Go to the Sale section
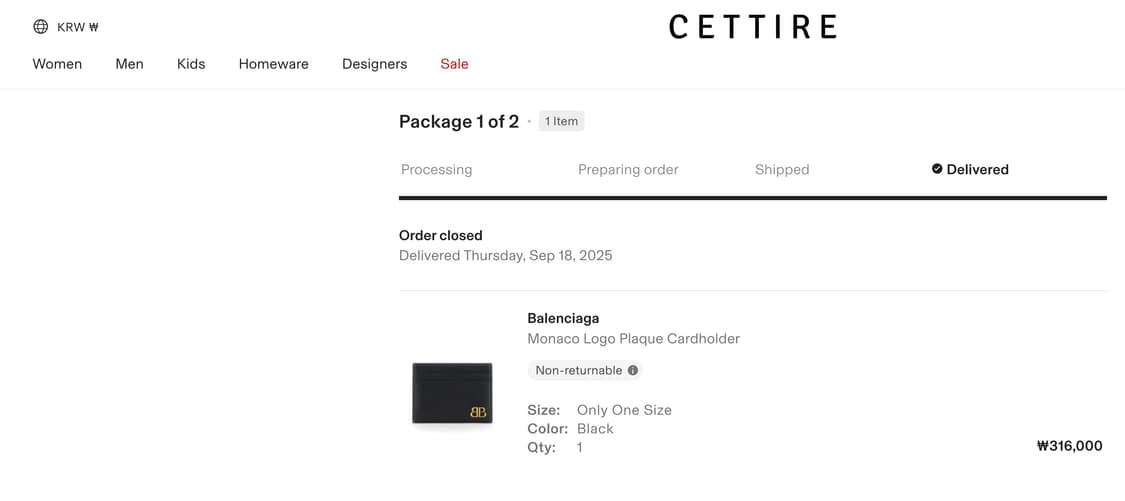Viewport: 1125px width, 501px height. pyautogui.click(x=454, y=64)
